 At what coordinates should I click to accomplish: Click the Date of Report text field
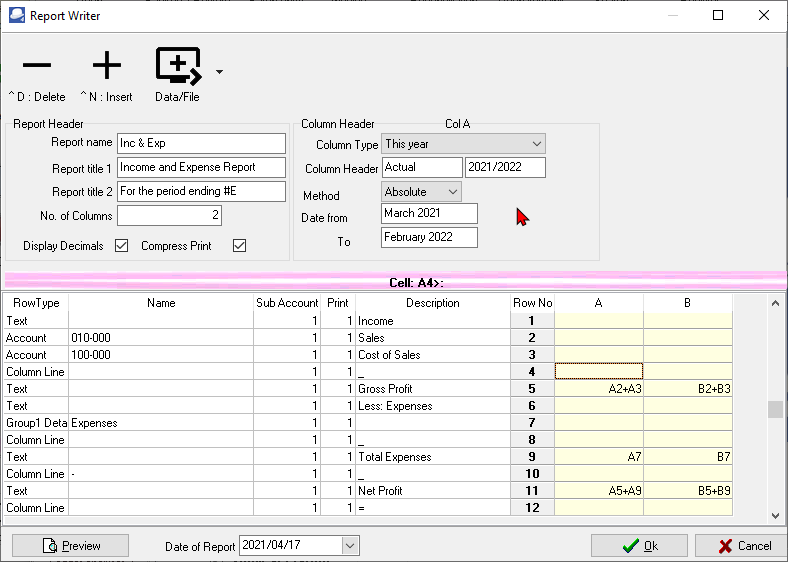pyautogui.click(x=291, y=545)
